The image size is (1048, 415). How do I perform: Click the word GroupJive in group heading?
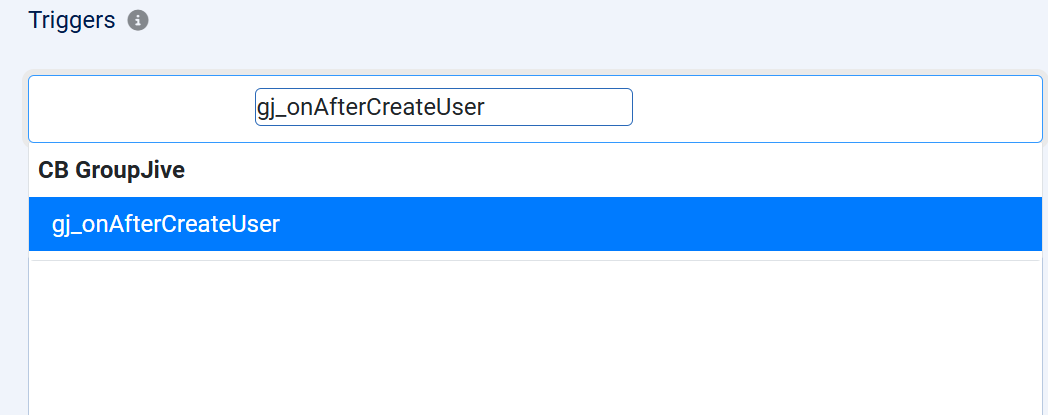coord(129,170)
